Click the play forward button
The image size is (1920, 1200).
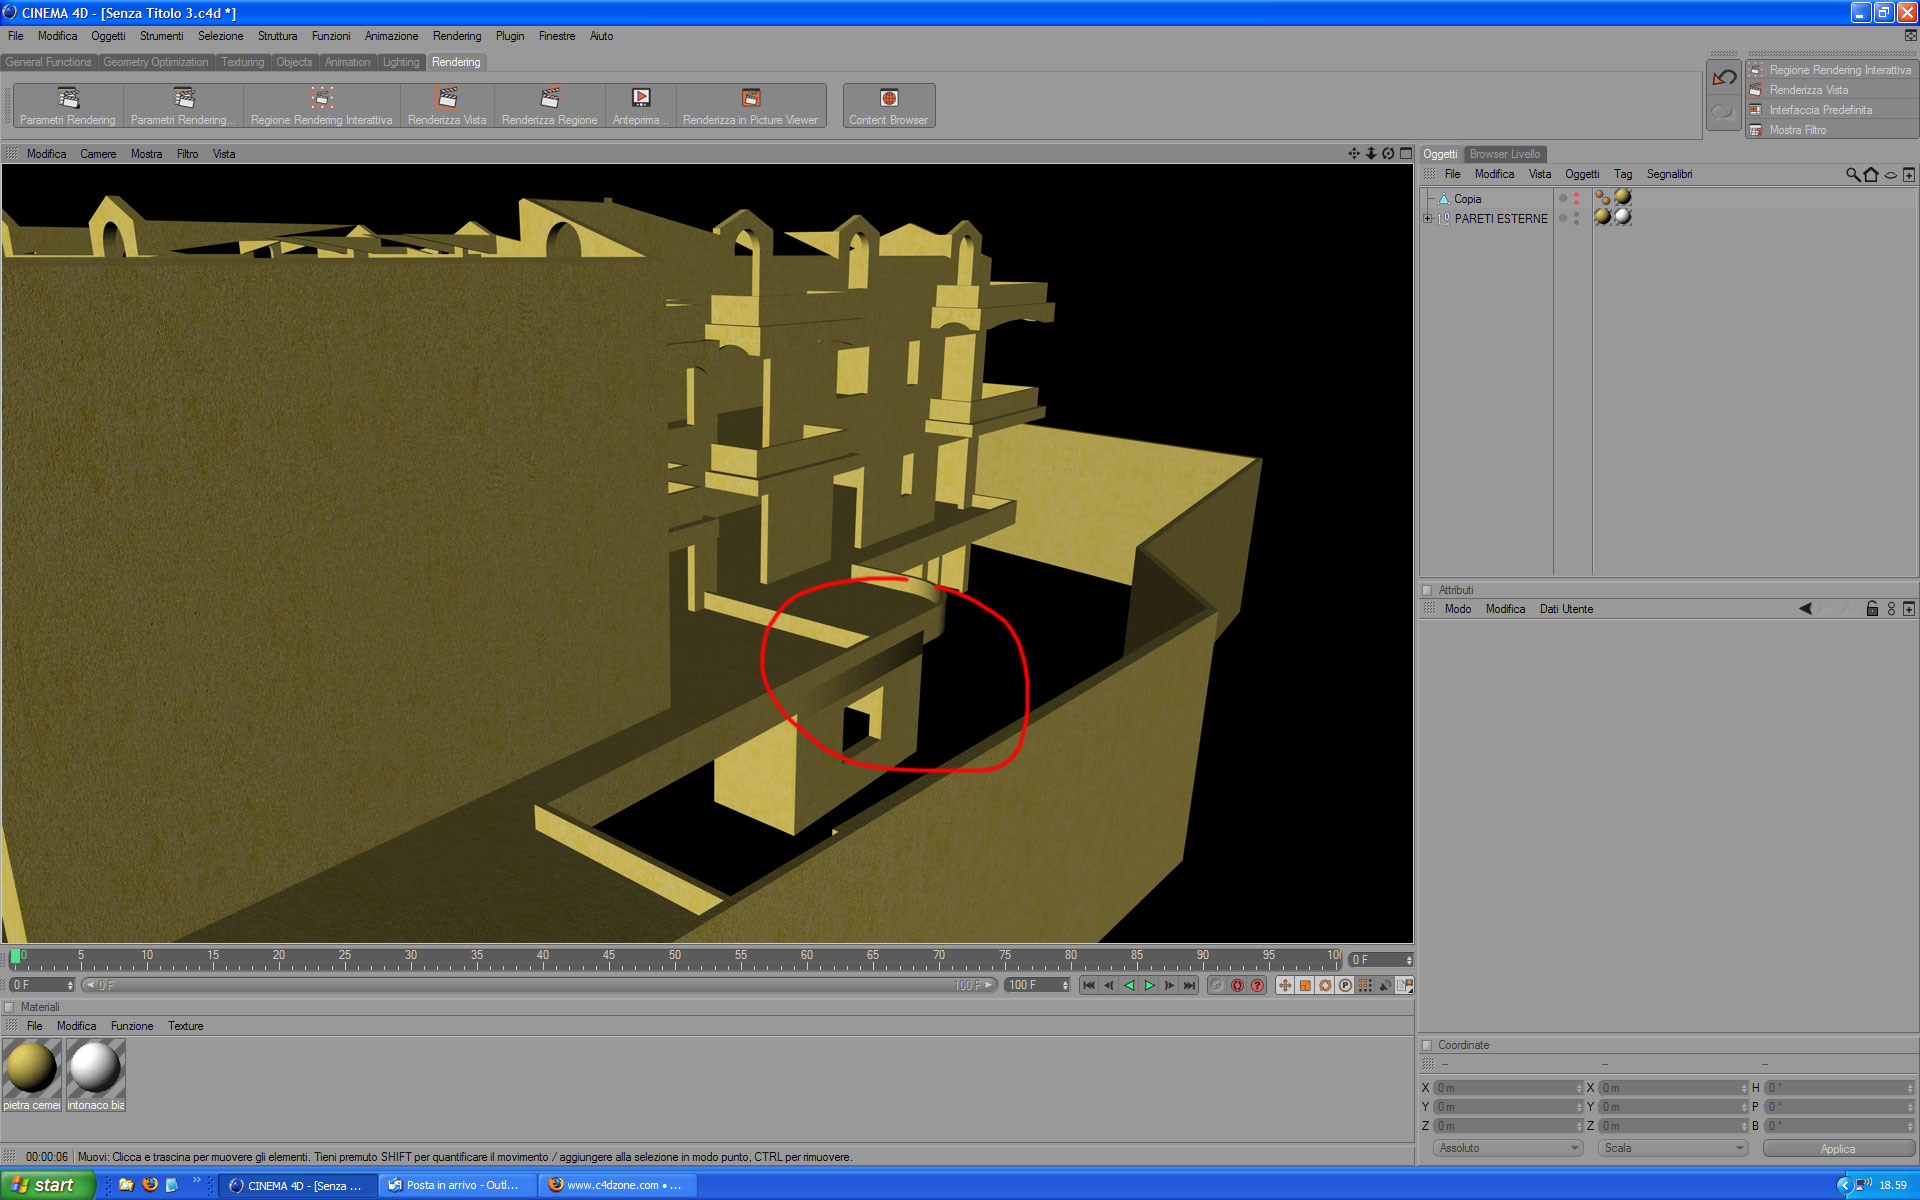(1149, 985)
